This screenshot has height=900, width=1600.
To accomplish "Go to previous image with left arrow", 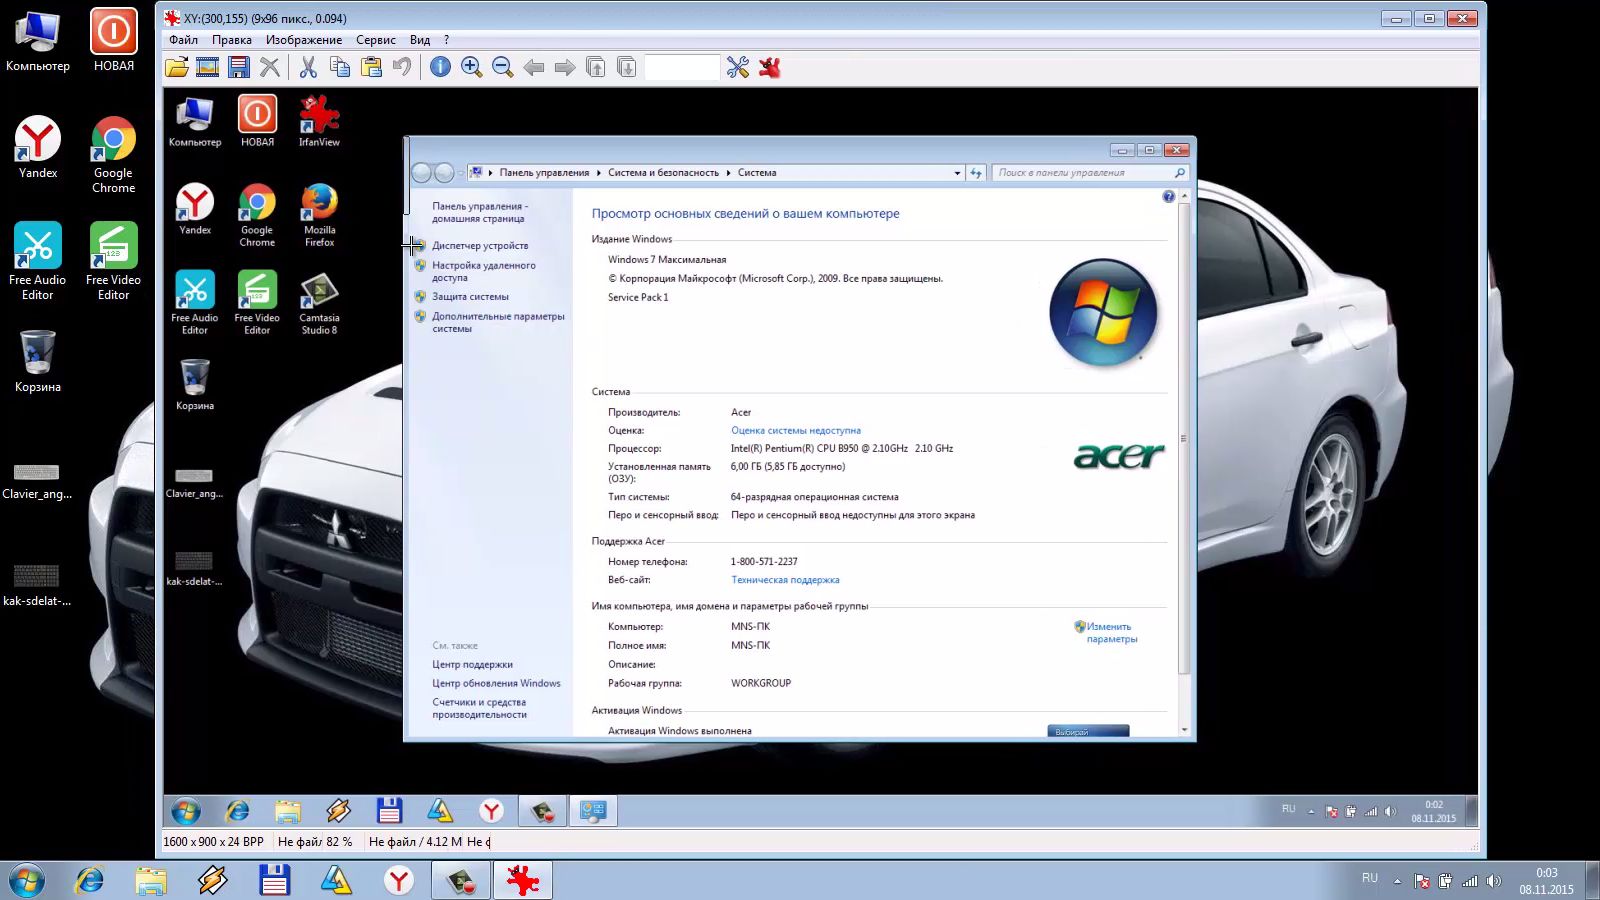I will click(x=534, y=67).
